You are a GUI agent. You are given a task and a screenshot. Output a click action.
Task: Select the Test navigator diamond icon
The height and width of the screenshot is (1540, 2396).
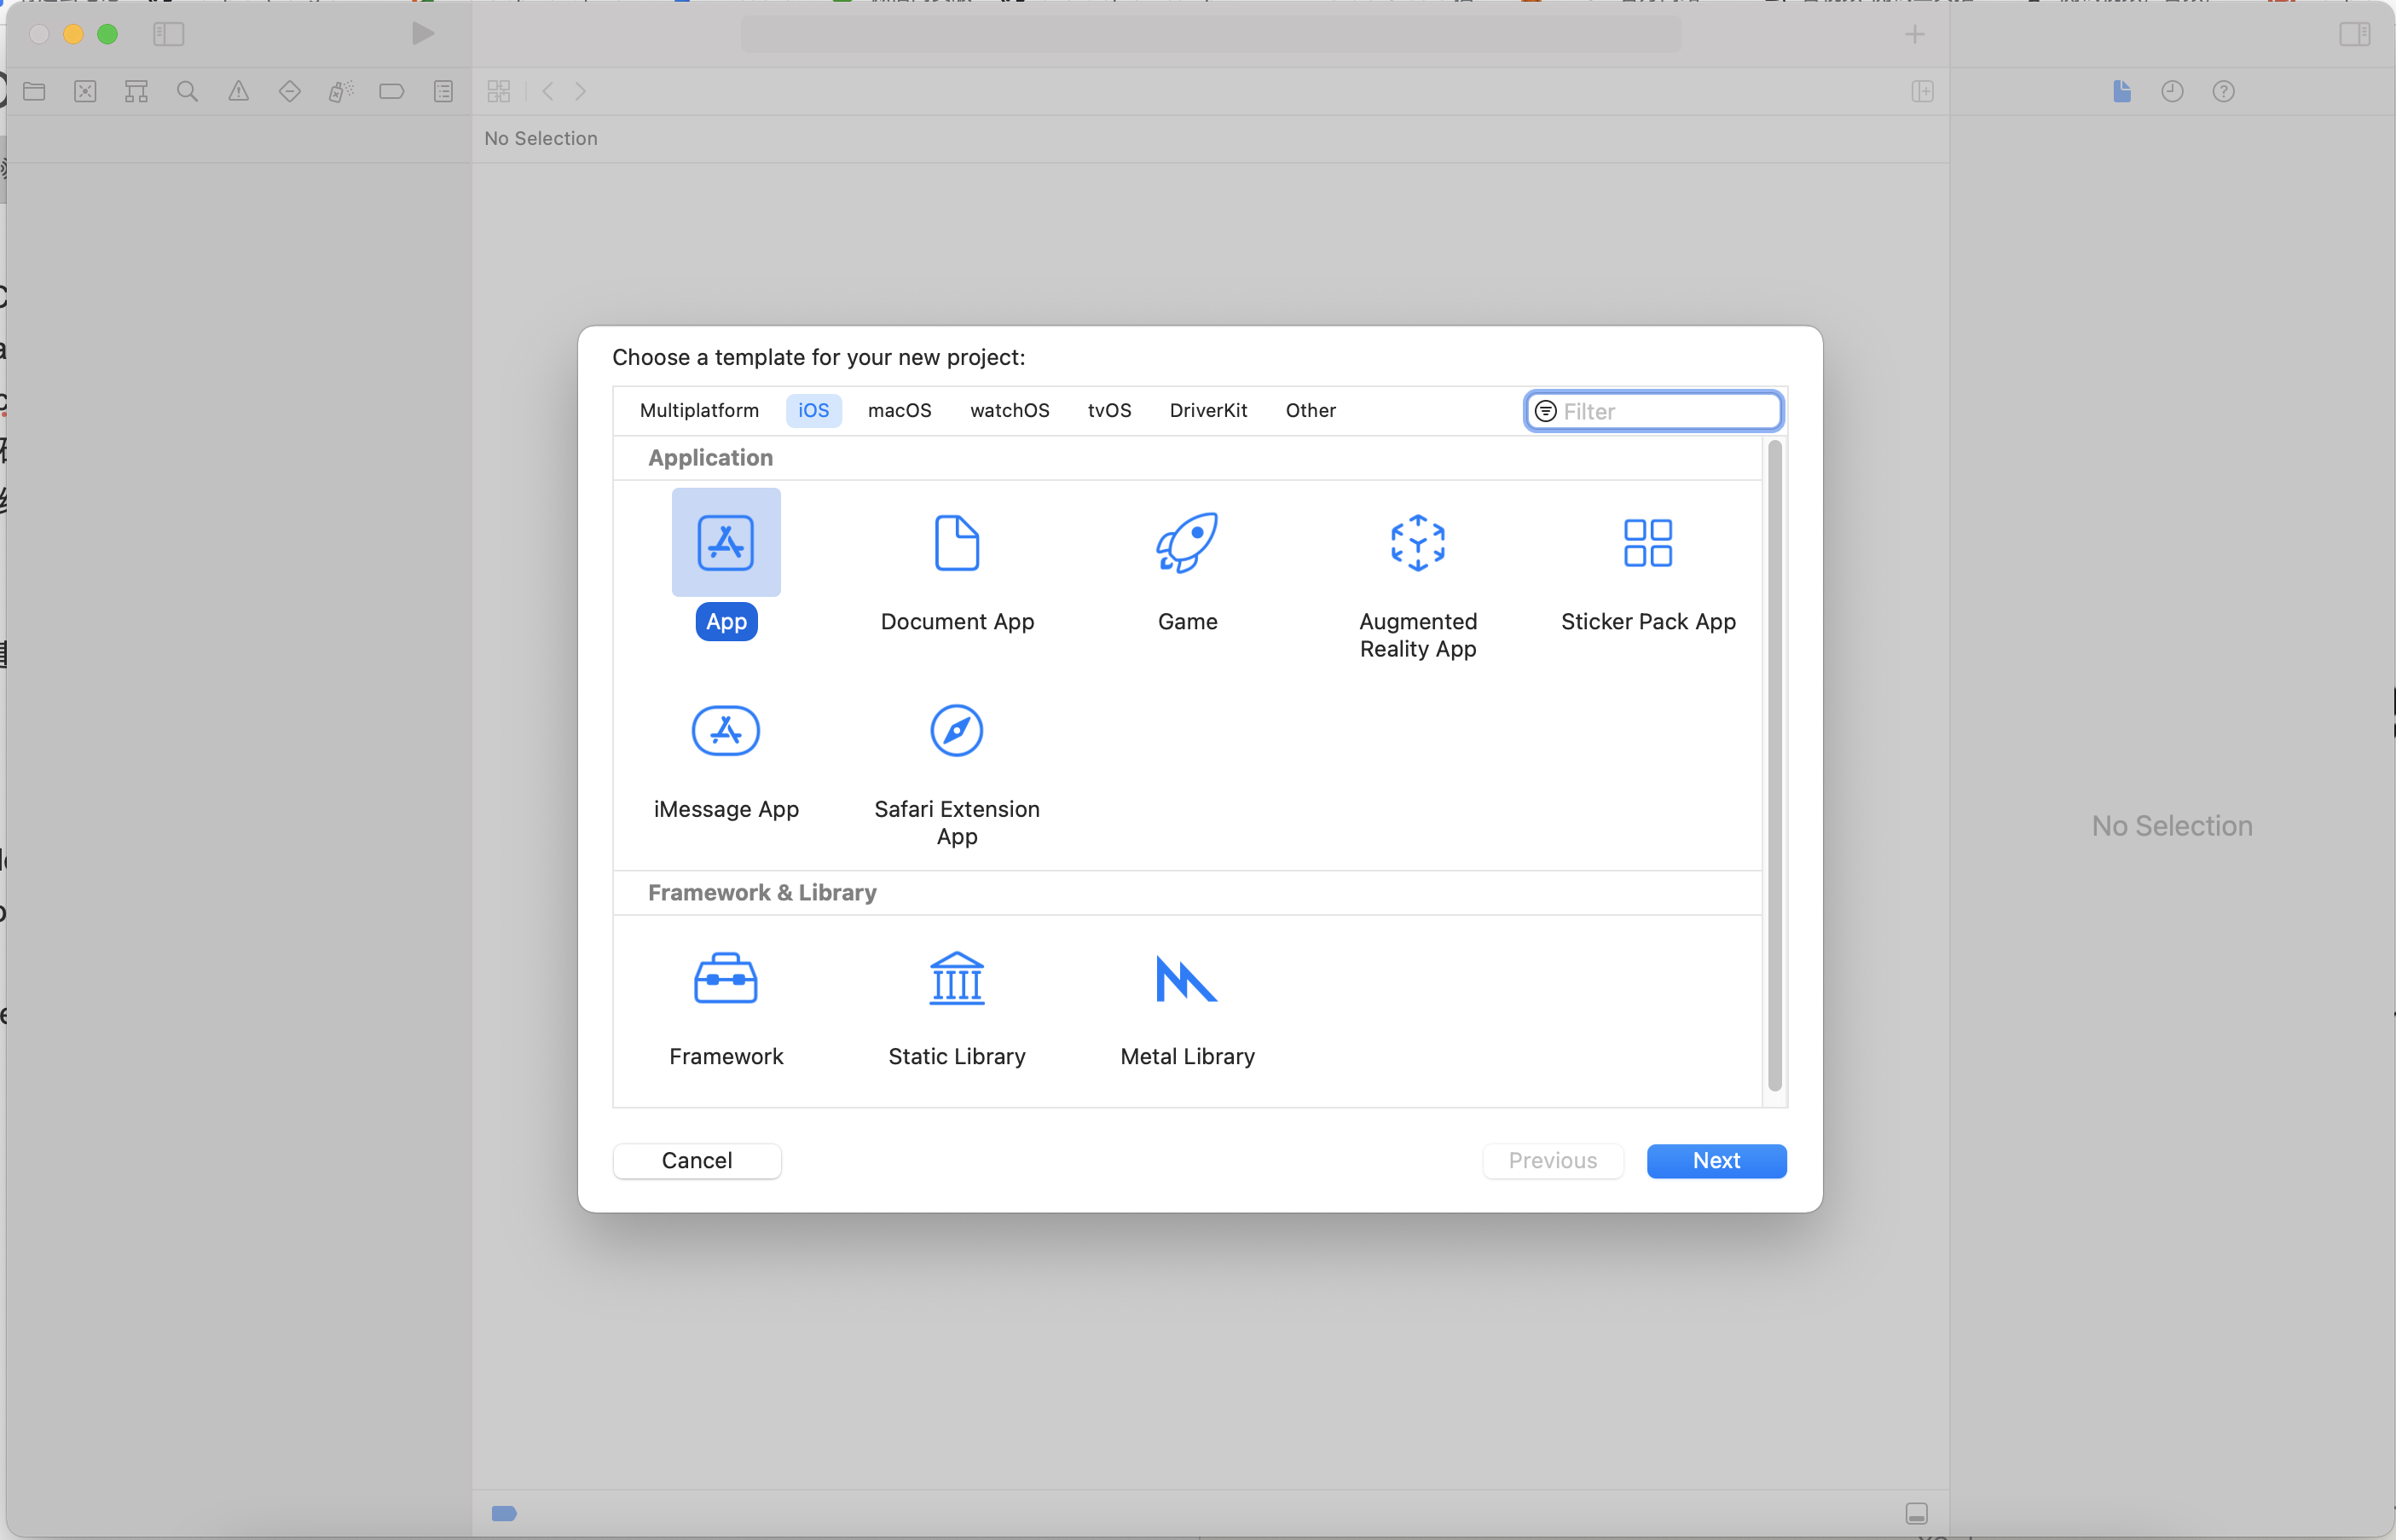(290, 91)
